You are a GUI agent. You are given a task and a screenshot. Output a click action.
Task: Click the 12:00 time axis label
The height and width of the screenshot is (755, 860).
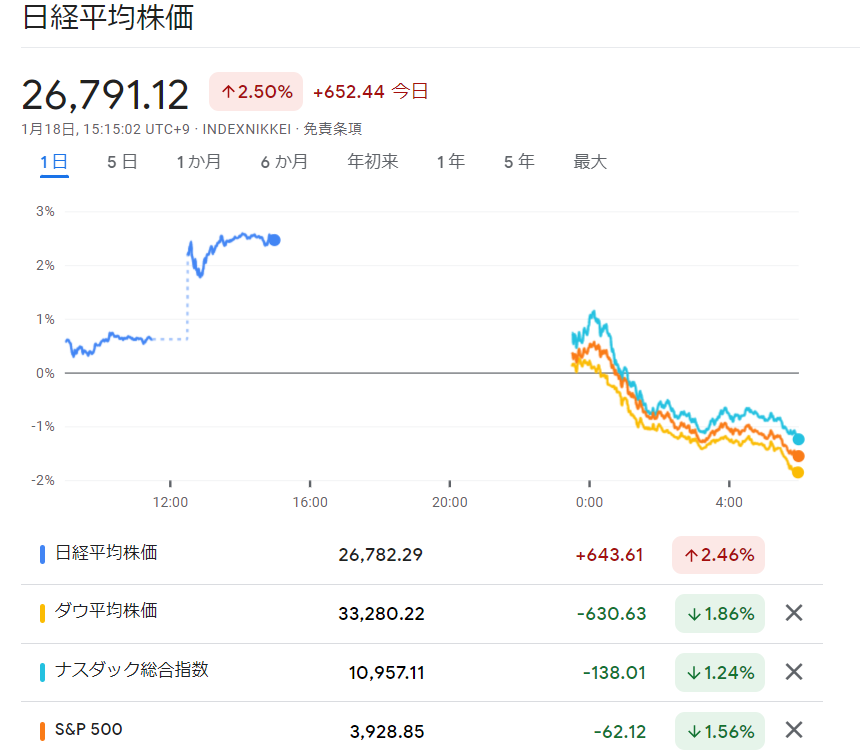pyautogui.click(x=170, y=502)
